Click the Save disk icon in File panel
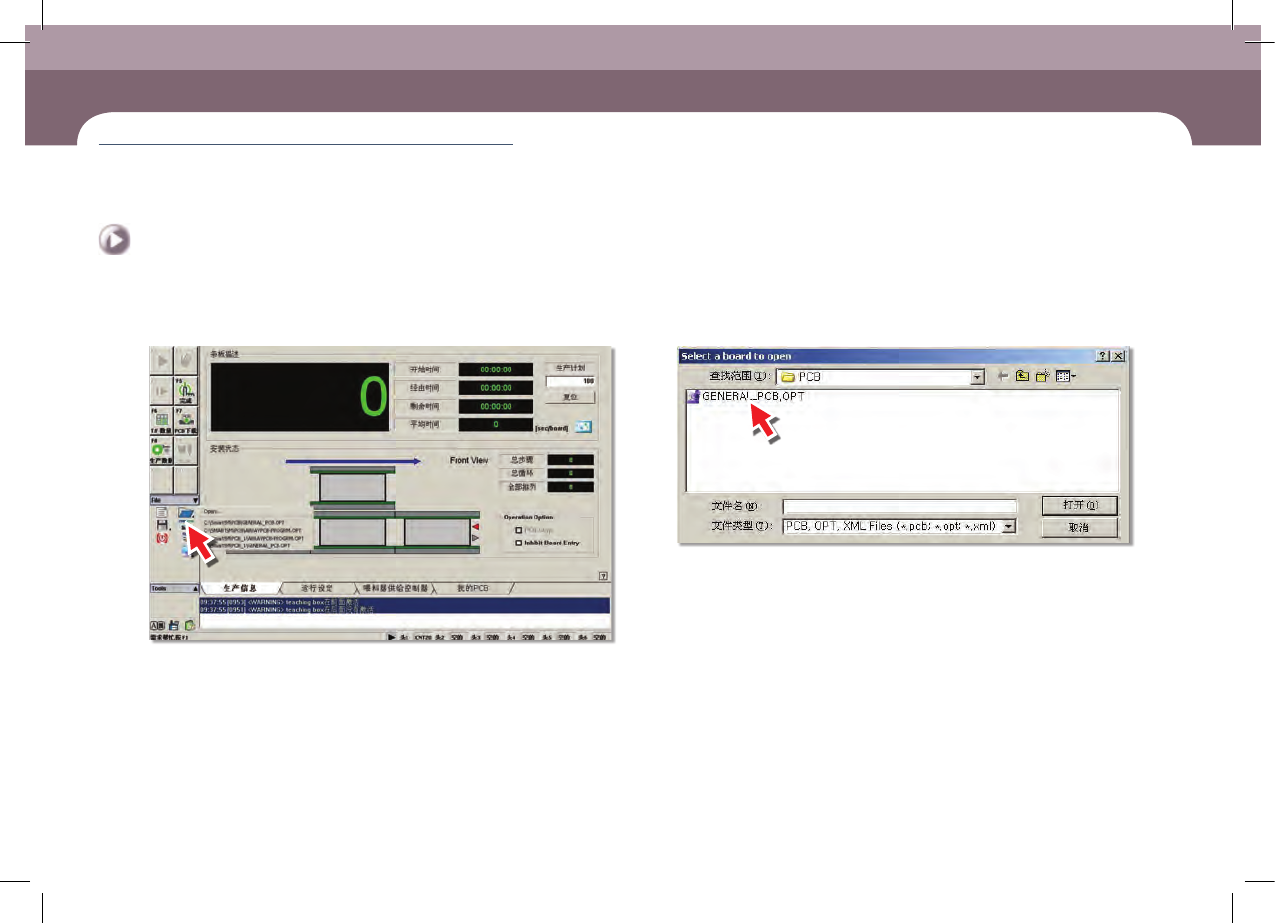Viewport: 1275px width, 923px height. [x=161, y=525]
